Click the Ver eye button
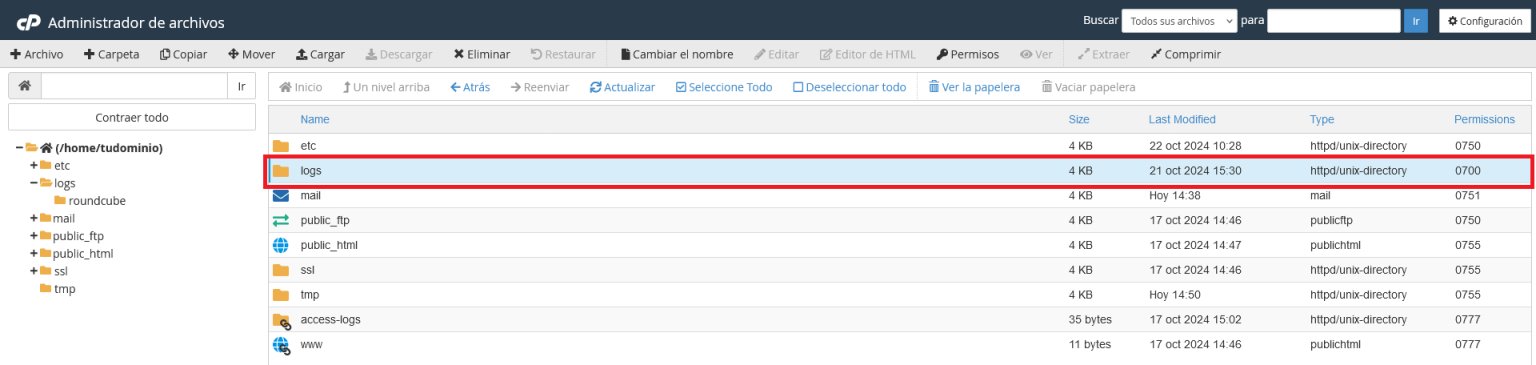The height and width of the screenshot is (365, 1536). [x=1036, y=54]
